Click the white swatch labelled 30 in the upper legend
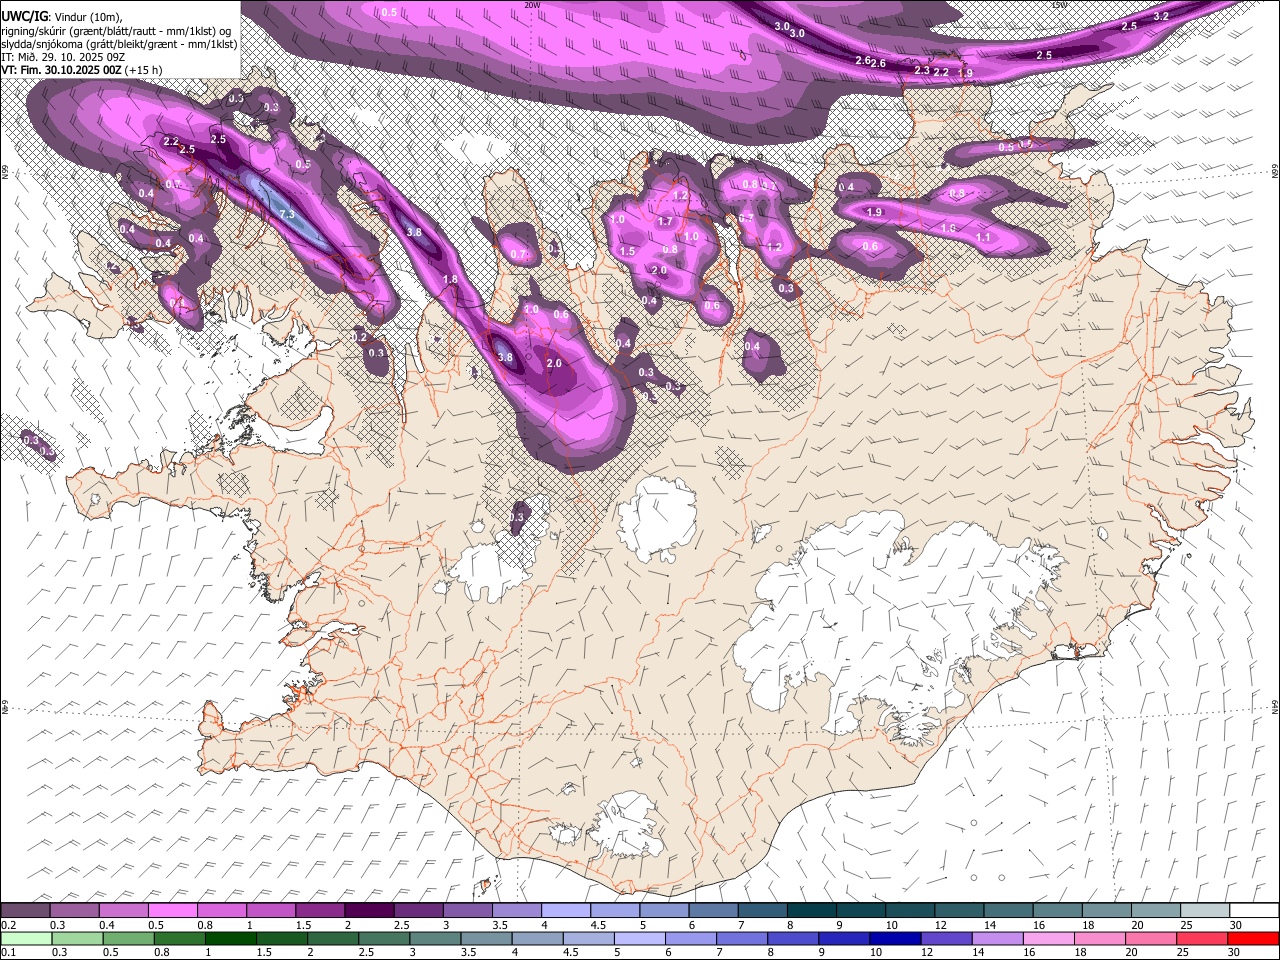 (1253, 910)
